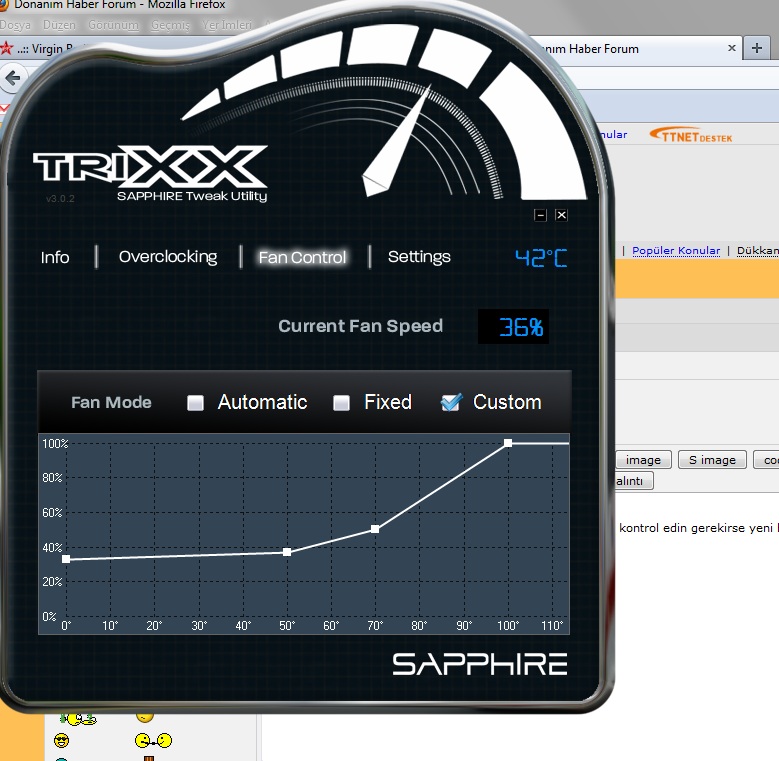Click the alıntı button in forum editor
Viewport: 779px width, 761px height.
click(634, 481)
